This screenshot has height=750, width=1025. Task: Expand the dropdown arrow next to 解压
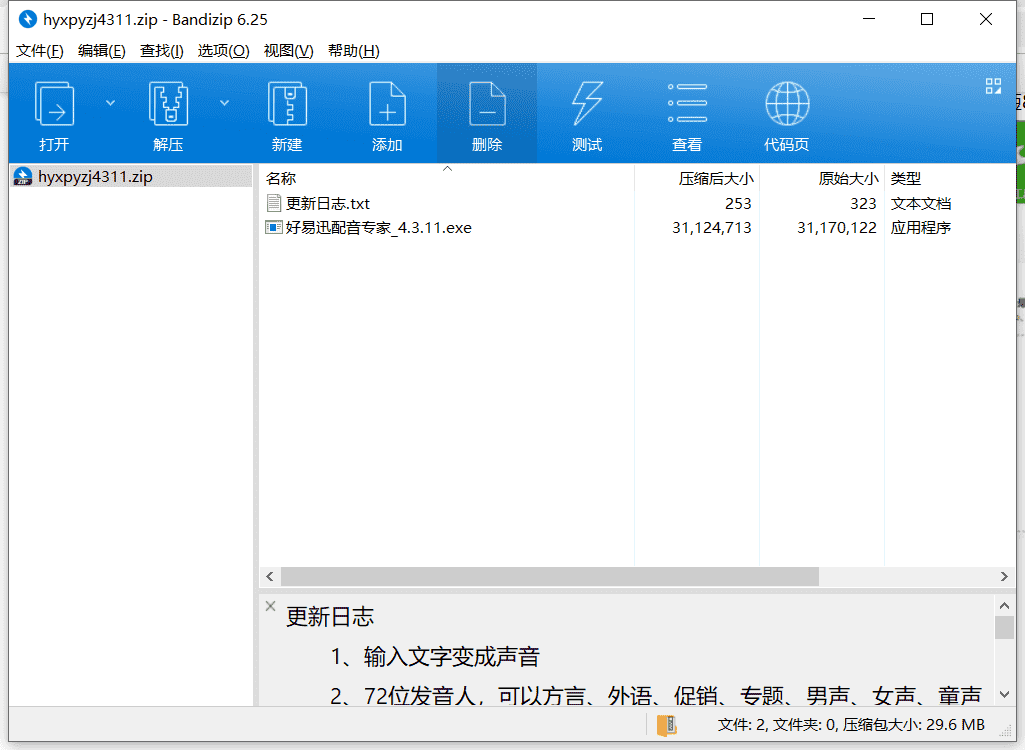224,103
